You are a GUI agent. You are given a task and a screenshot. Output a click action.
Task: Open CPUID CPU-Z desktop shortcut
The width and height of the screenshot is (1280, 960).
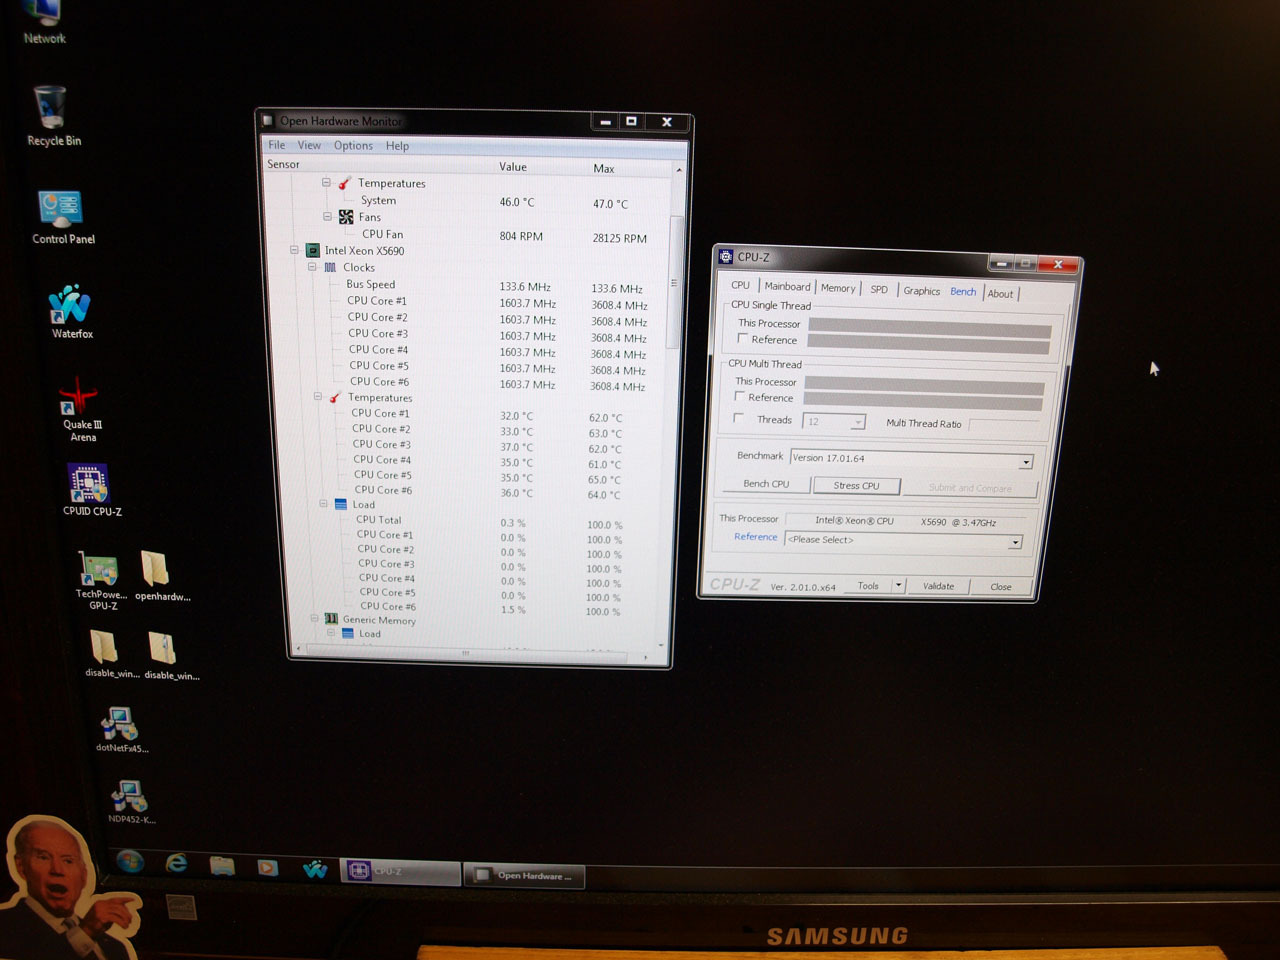(91, 490)
